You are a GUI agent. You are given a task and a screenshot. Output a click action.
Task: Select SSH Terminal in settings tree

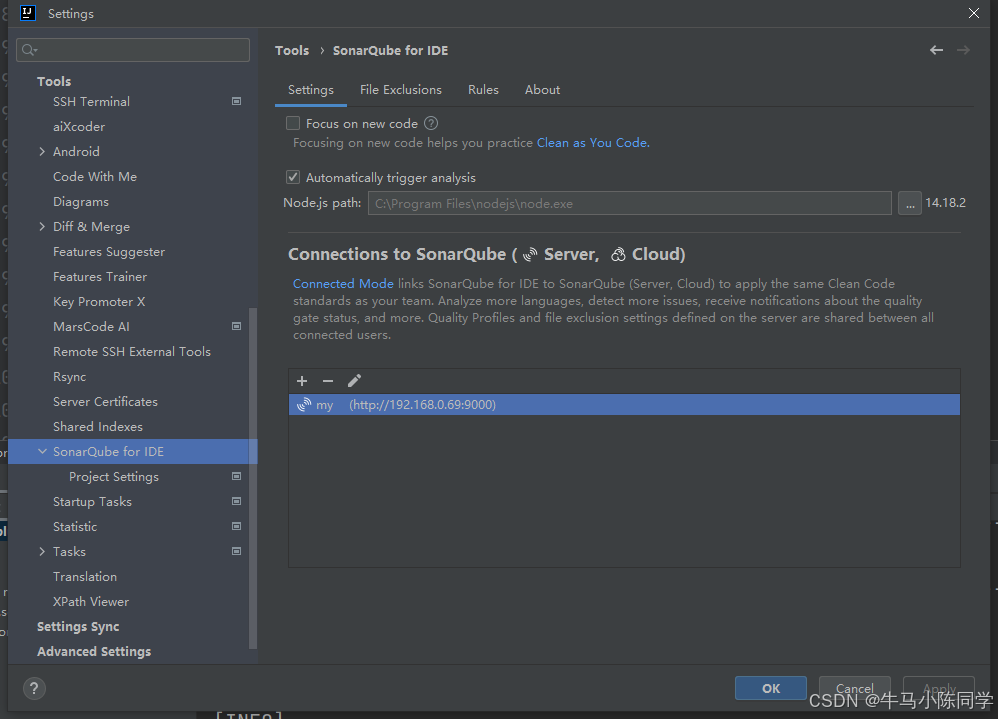[91, 101]
